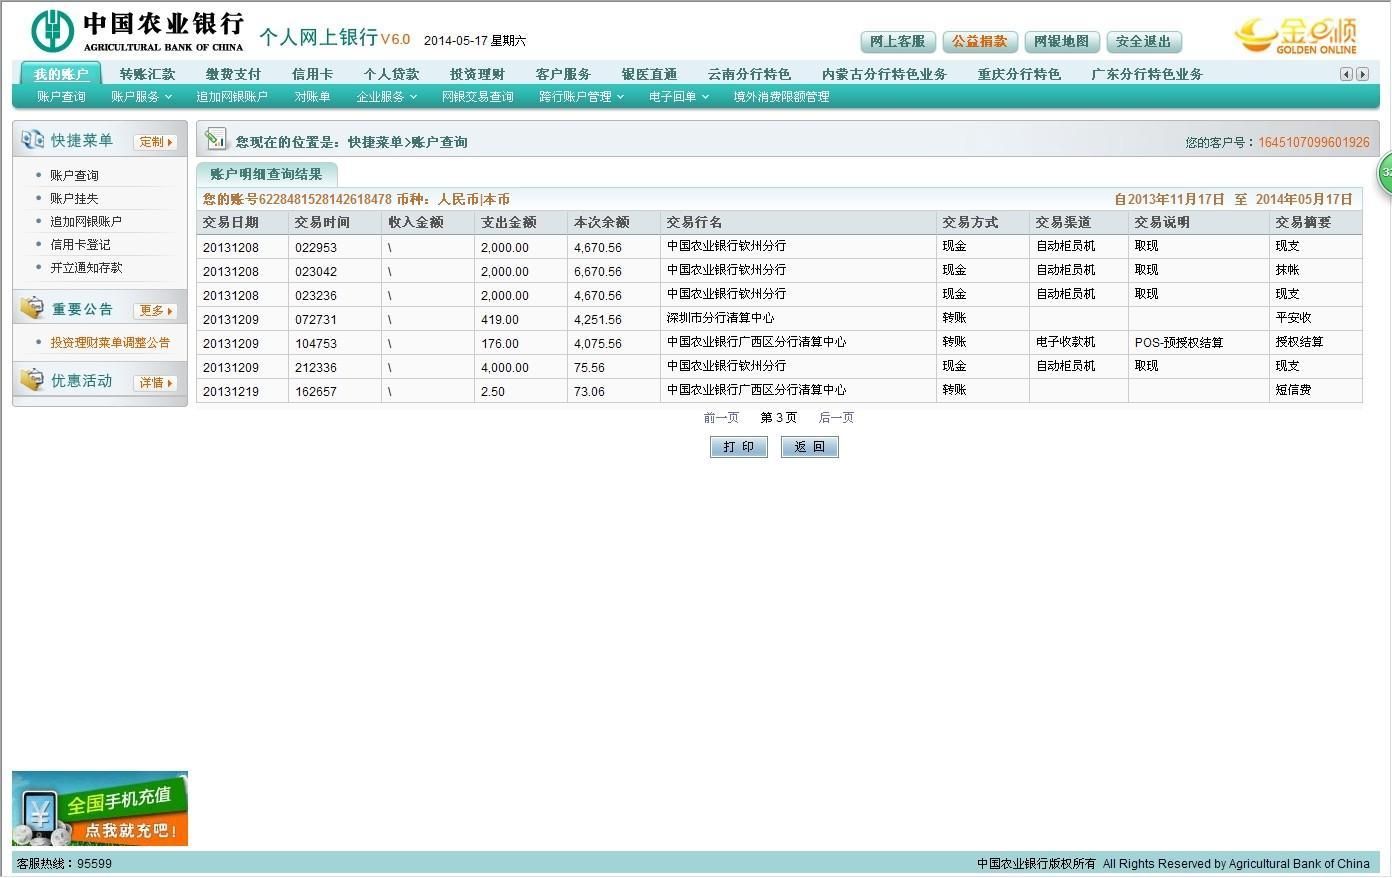Click the location breadcrumb icon
The image size is (1392, 878).
[215, 140]
